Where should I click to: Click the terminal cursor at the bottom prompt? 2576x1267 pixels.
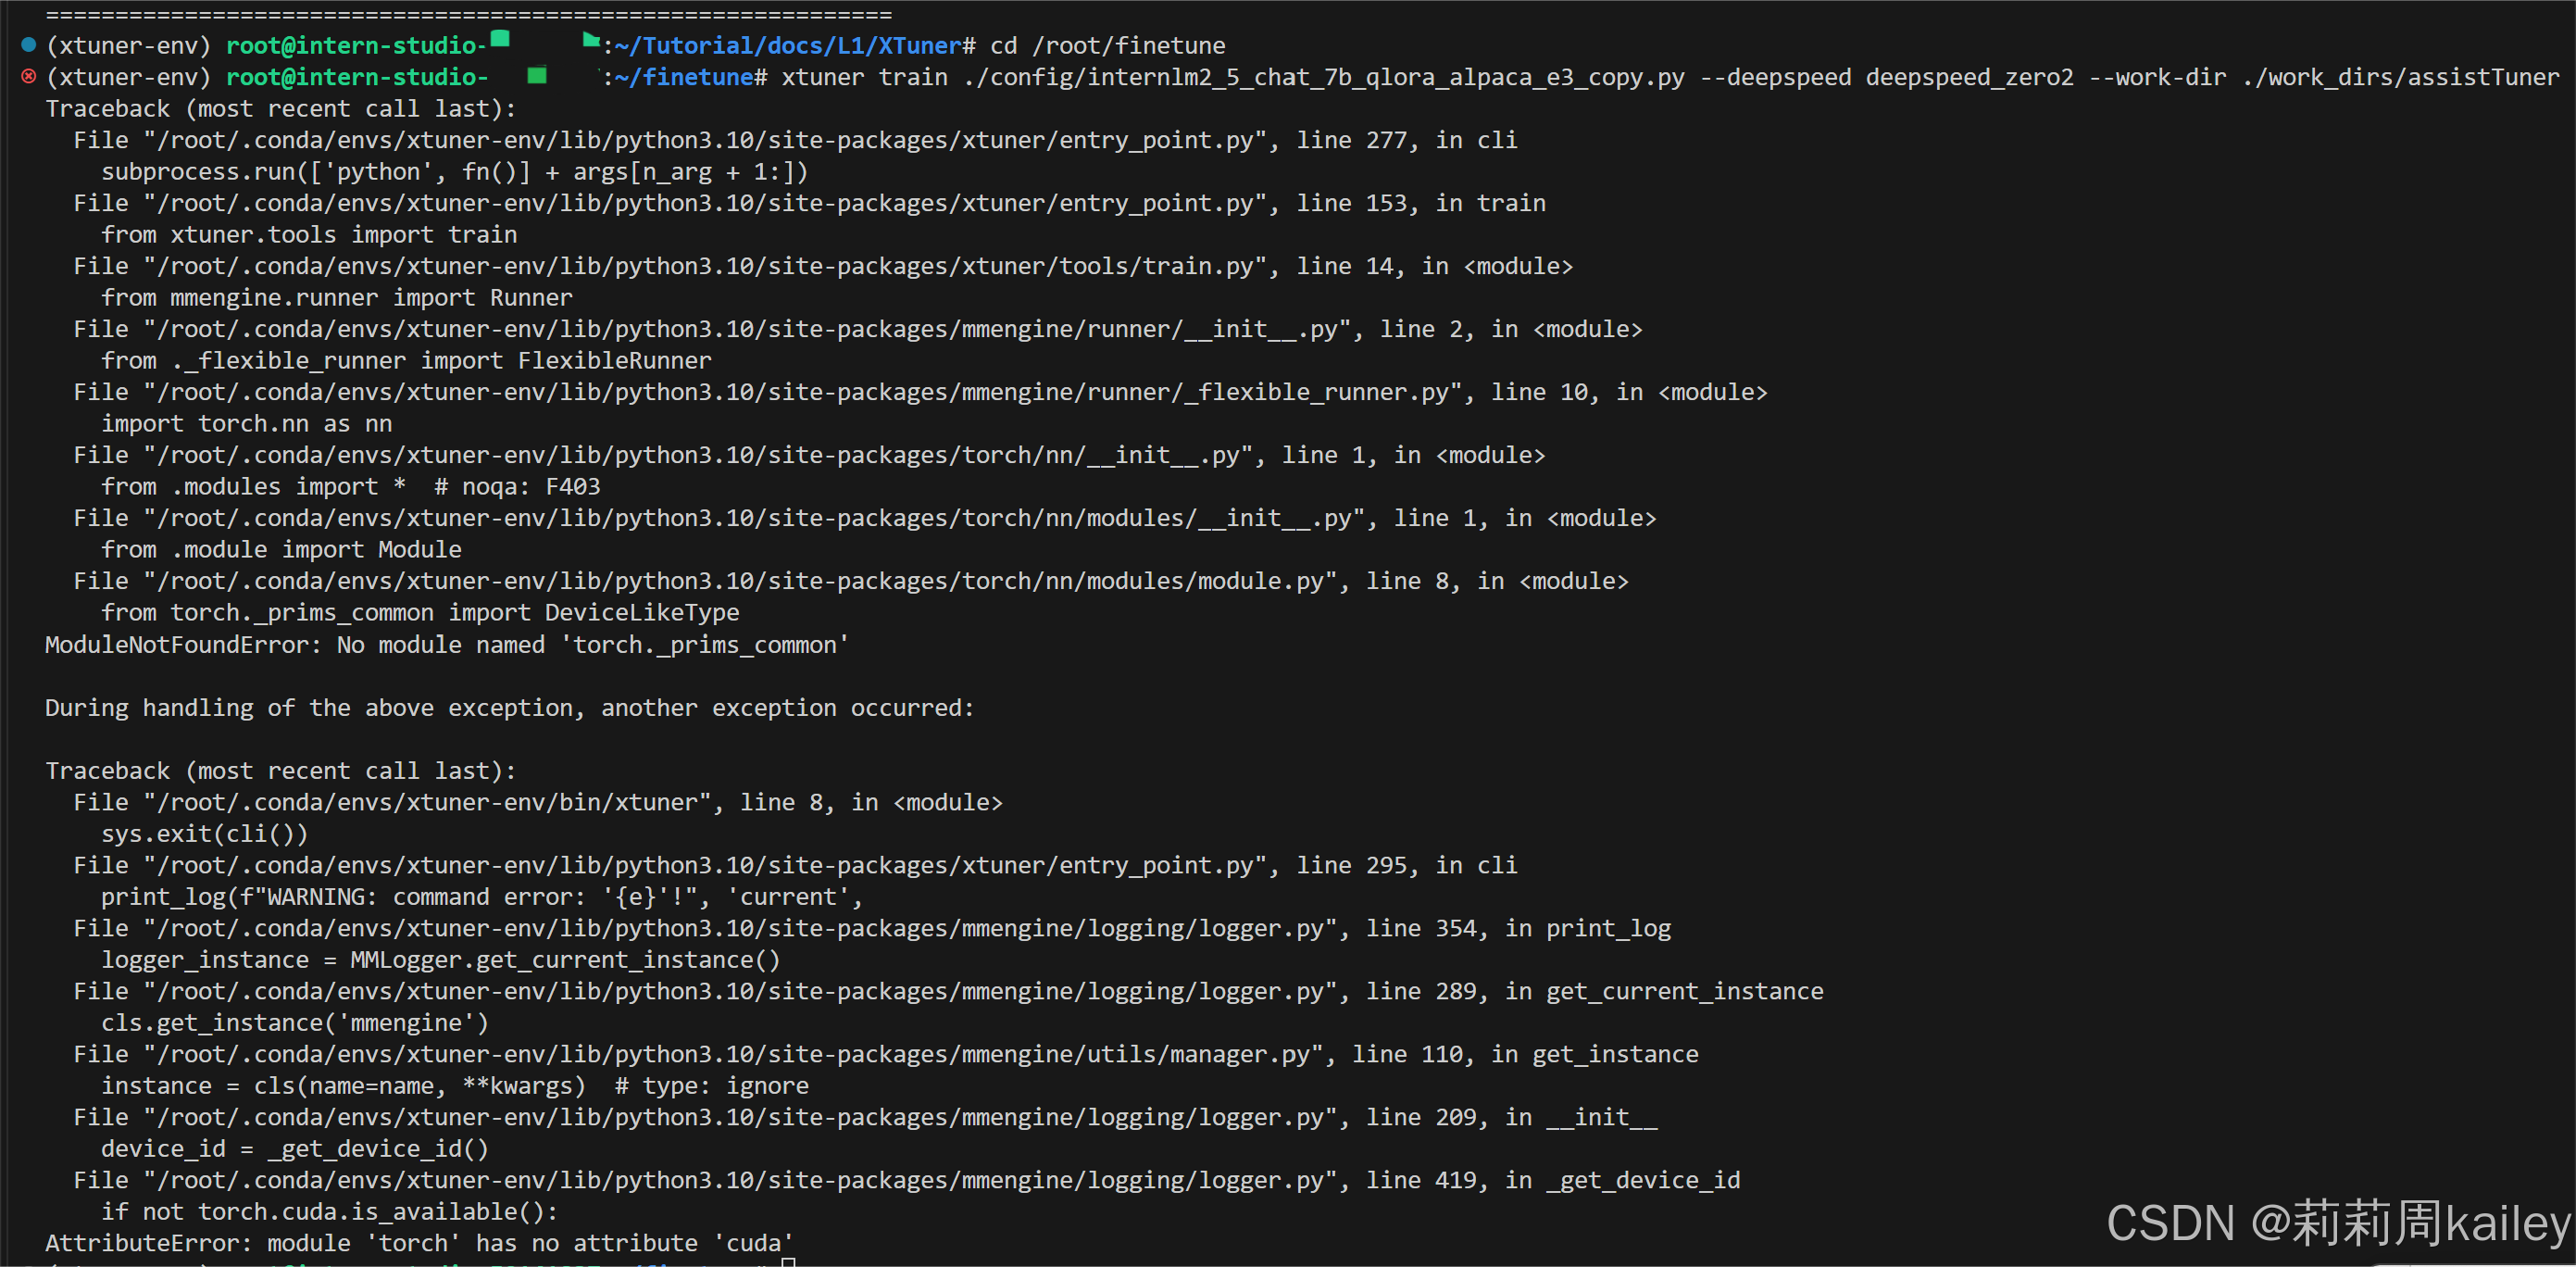788,1262
